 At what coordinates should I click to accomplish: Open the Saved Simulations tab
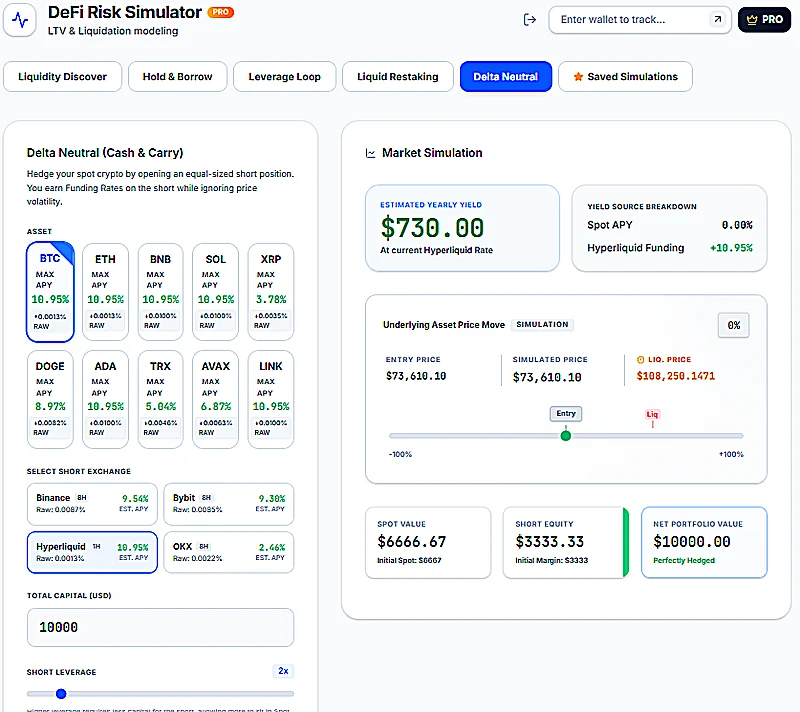coord(625,77)
